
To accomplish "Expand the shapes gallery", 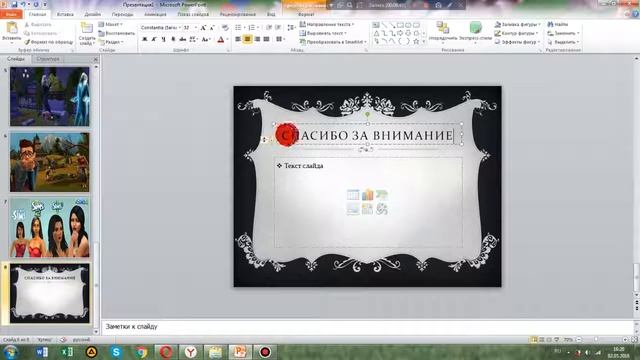I will point(424,42).
